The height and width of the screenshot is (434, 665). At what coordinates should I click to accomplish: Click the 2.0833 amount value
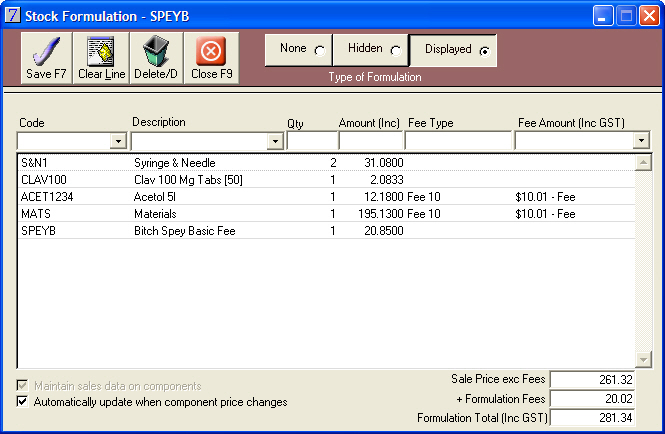point(387,180)
